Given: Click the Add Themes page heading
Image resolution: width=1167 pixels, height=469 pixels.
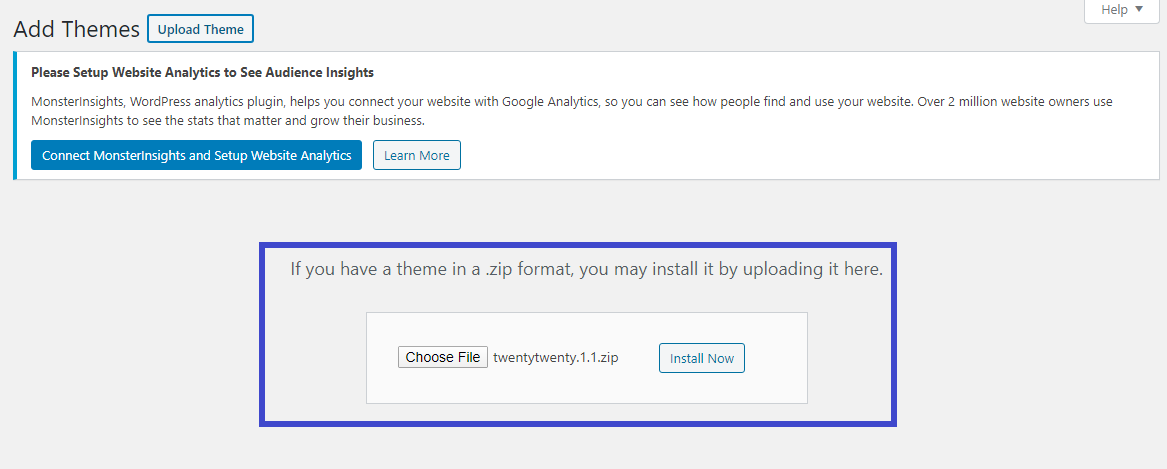Looking at the screenshot, I should coord(77,30).
